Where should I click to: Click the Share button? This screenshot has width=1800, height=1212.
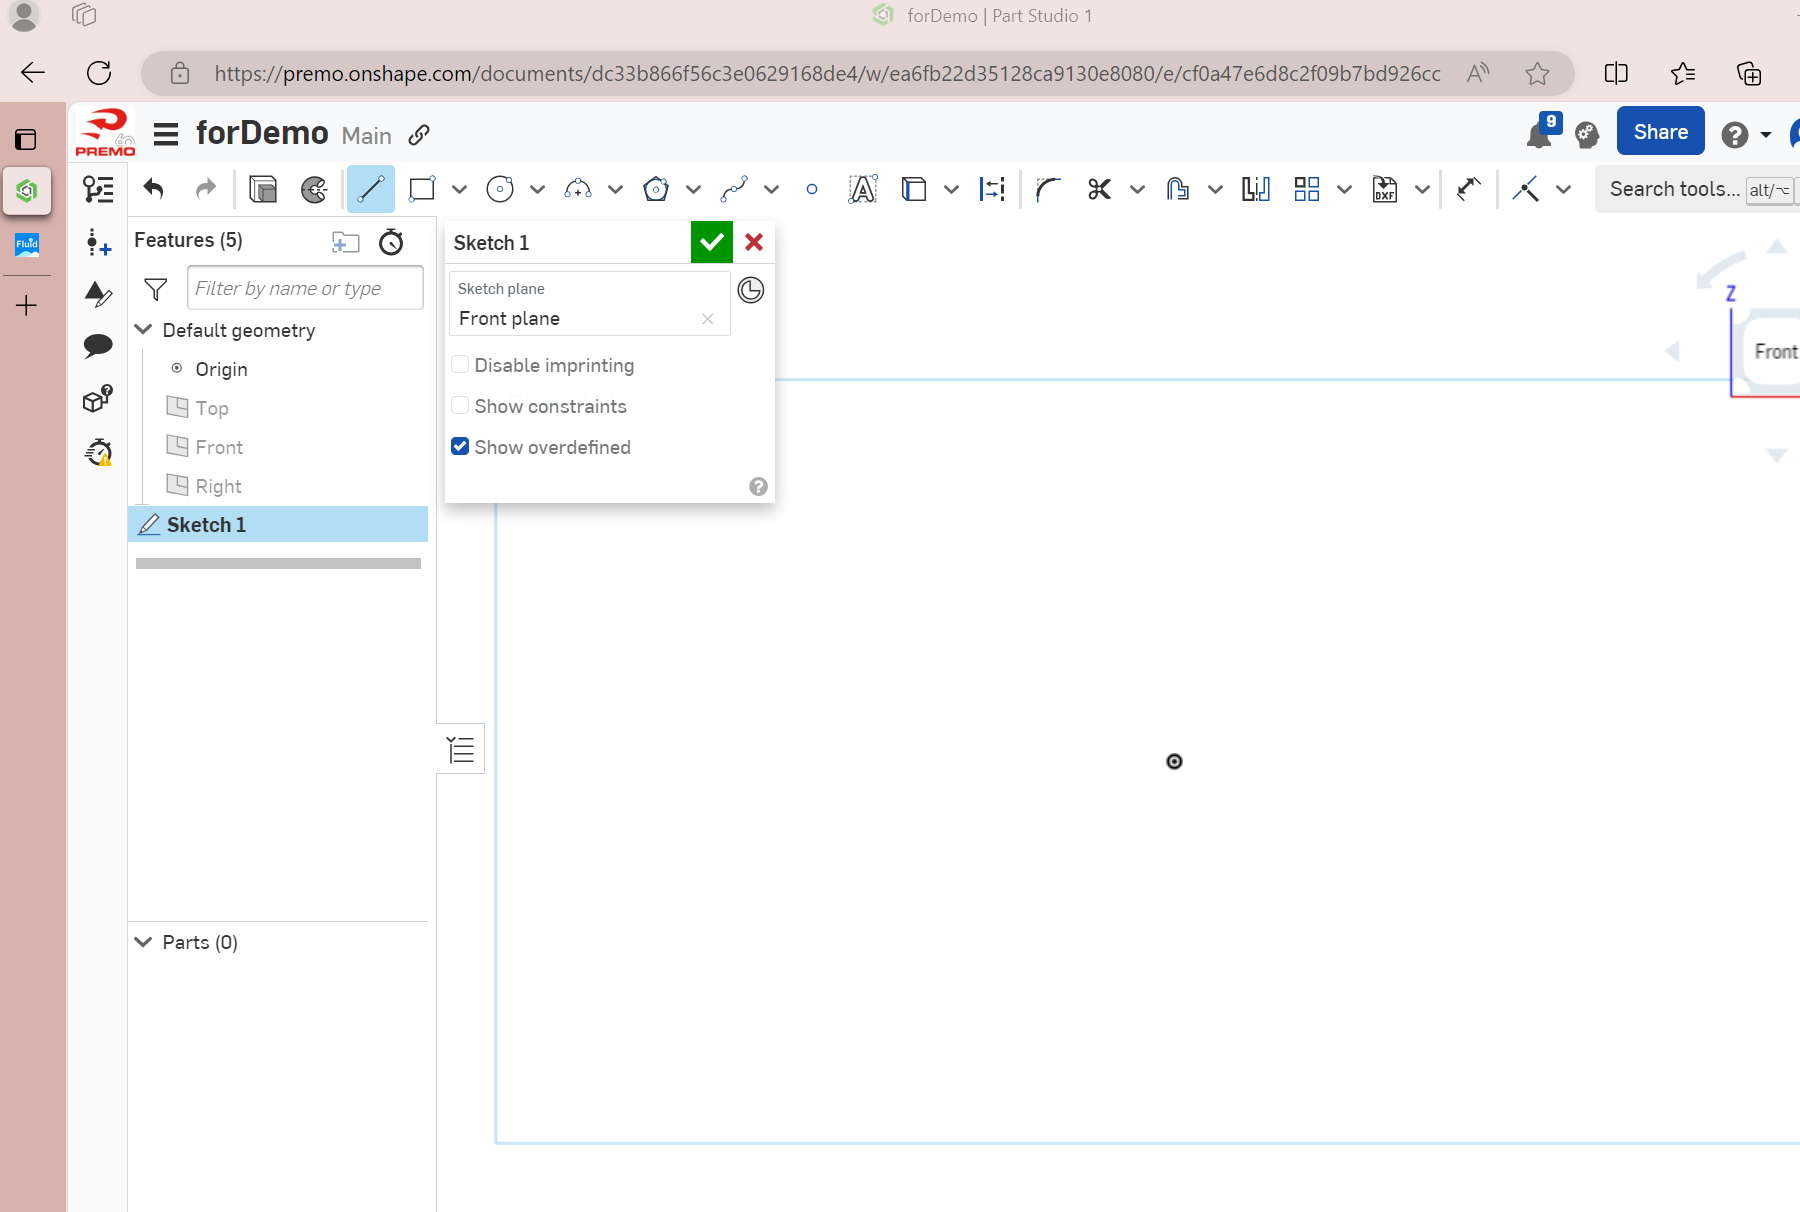tap(1660, 132)
